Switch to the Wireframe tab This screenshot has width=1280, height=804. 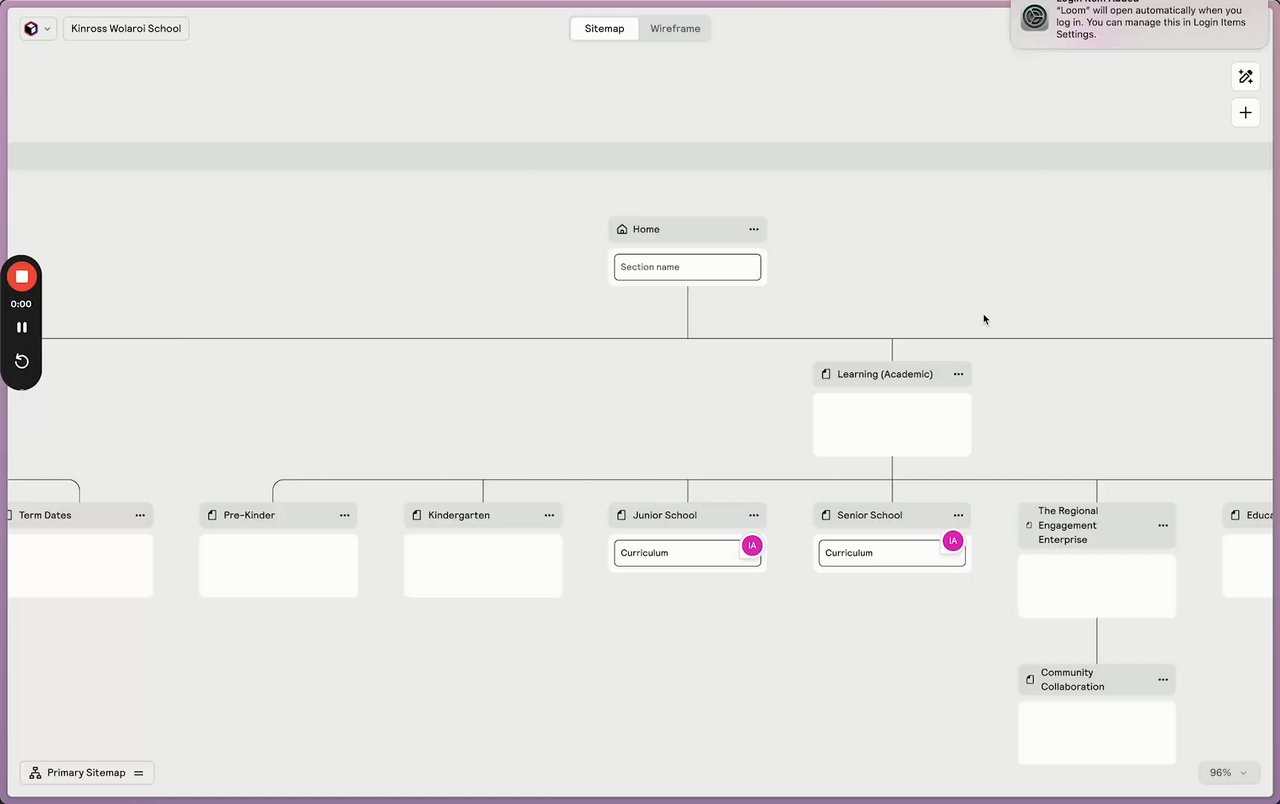pyautogui.click(x=675, y=28)
